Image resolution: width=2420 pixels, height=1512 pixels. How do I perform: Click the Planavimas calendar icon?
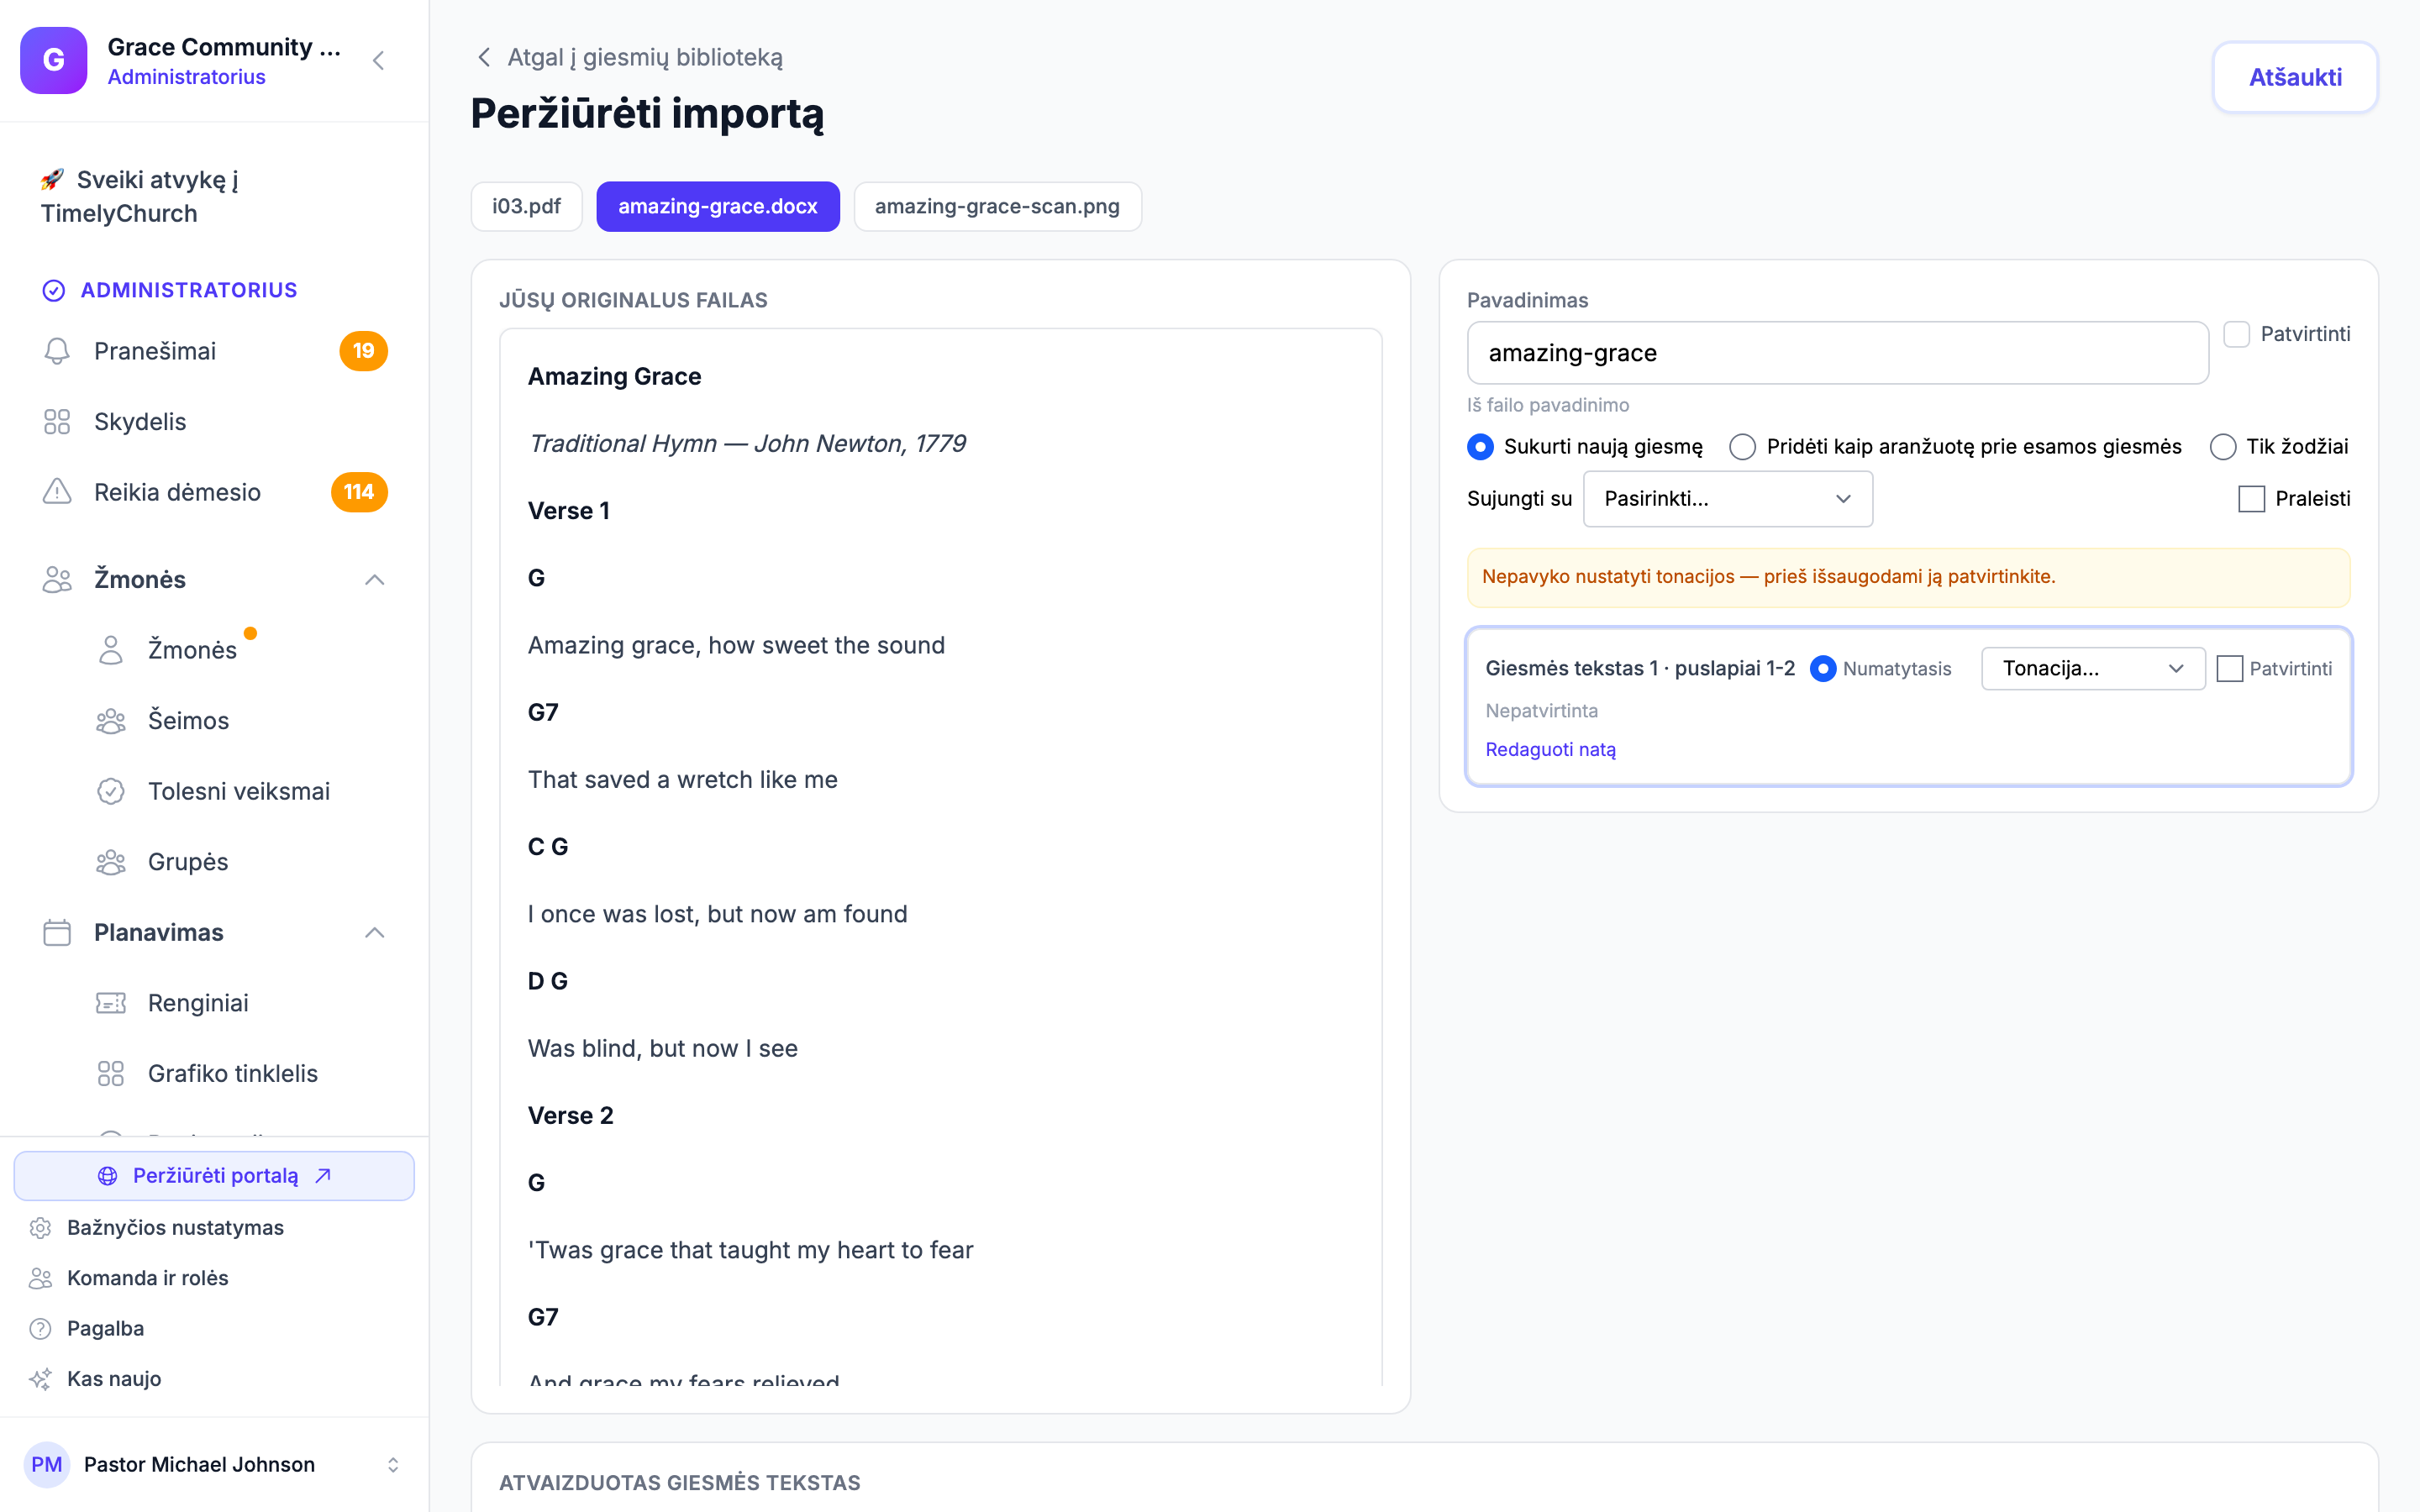point(57,932)
